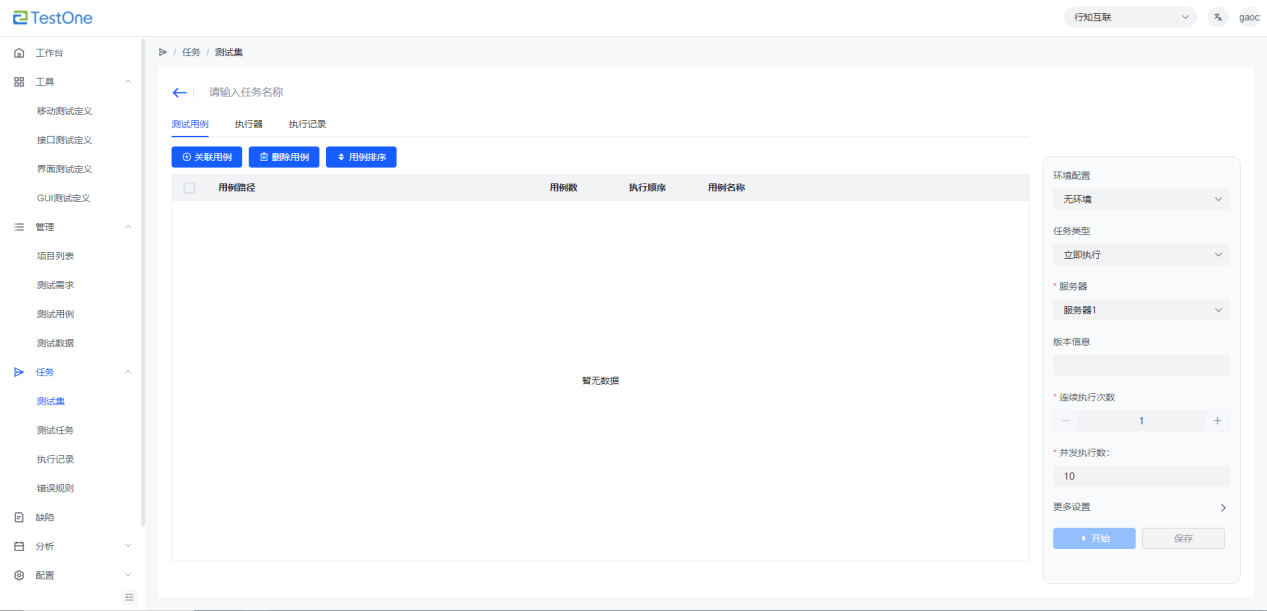1267x611 pixels.
Task: Open the 行知互联 project selector
Action: coord(1131,17)
